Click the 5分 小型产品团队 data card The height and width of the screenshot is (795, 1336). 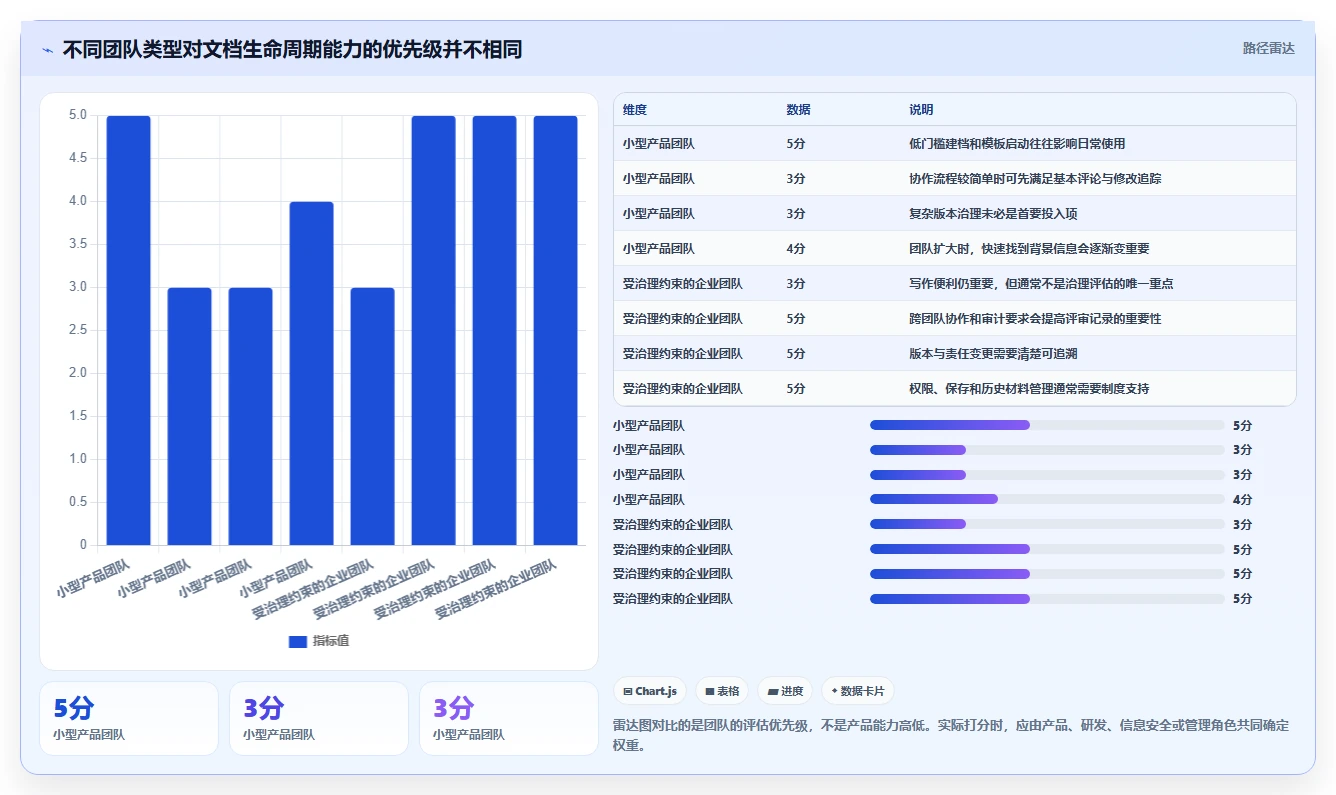coord(129,718)
